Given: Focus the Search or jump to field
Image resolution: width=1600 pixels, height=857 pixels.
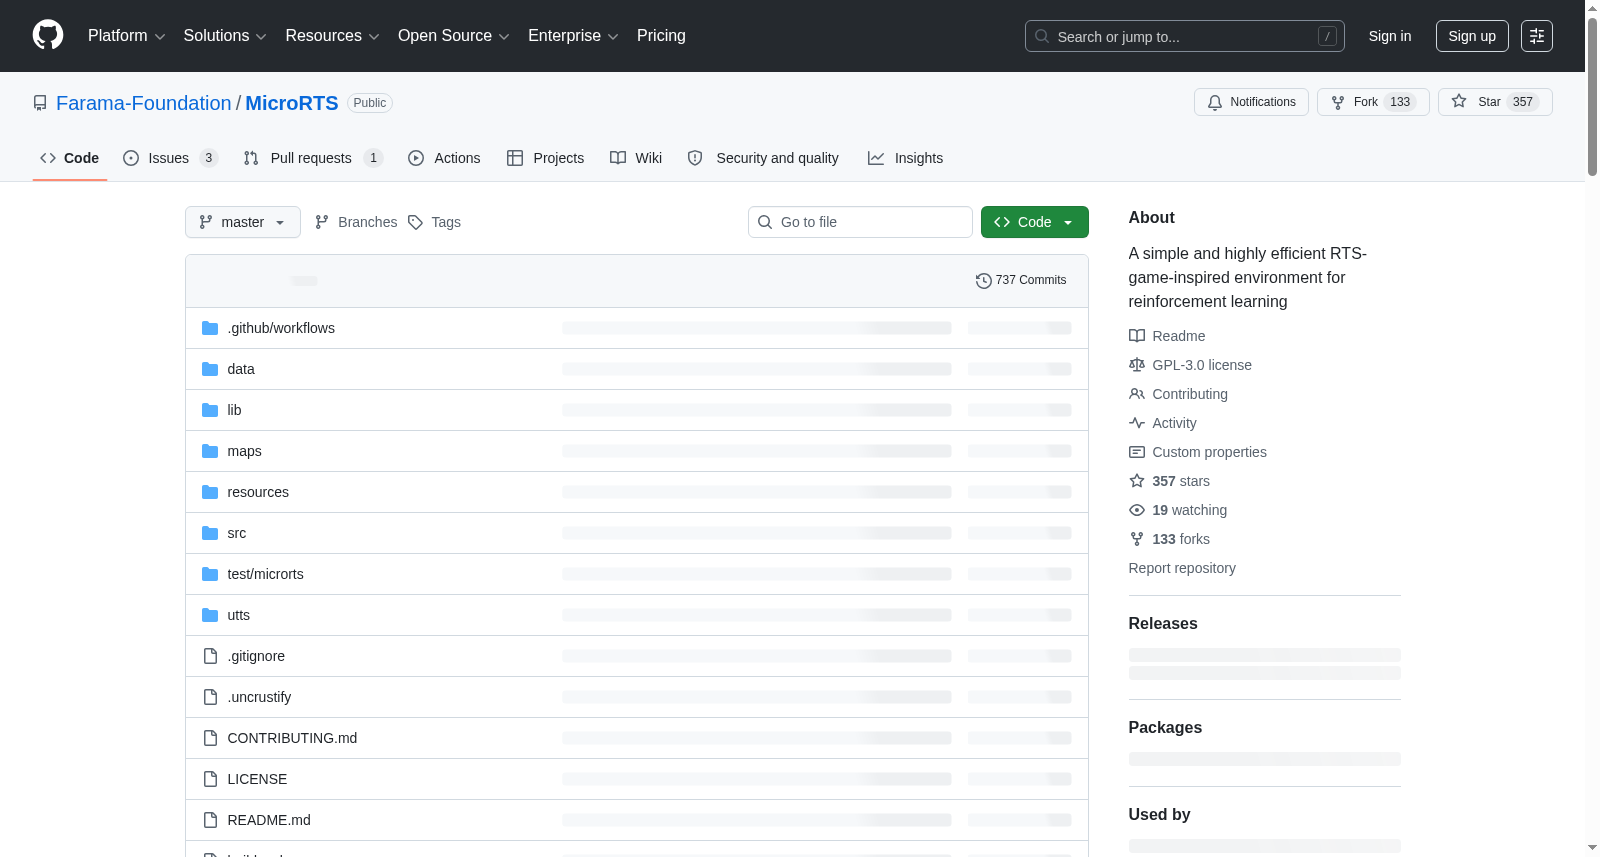Looking at the screenshot, I should (1185, 36).
